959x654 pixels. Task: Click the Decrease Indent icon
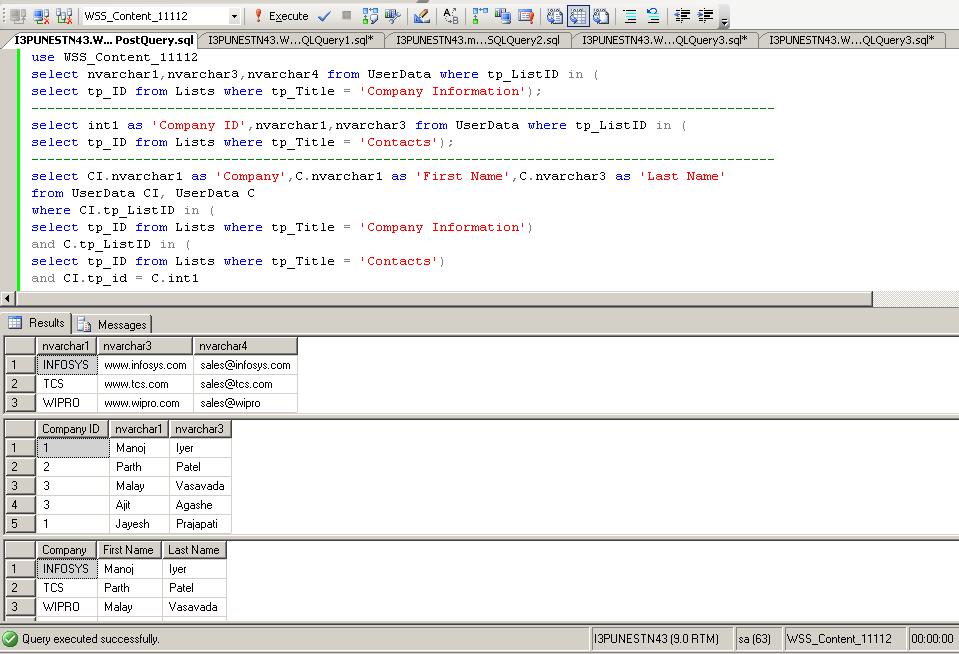pos(682,16)
